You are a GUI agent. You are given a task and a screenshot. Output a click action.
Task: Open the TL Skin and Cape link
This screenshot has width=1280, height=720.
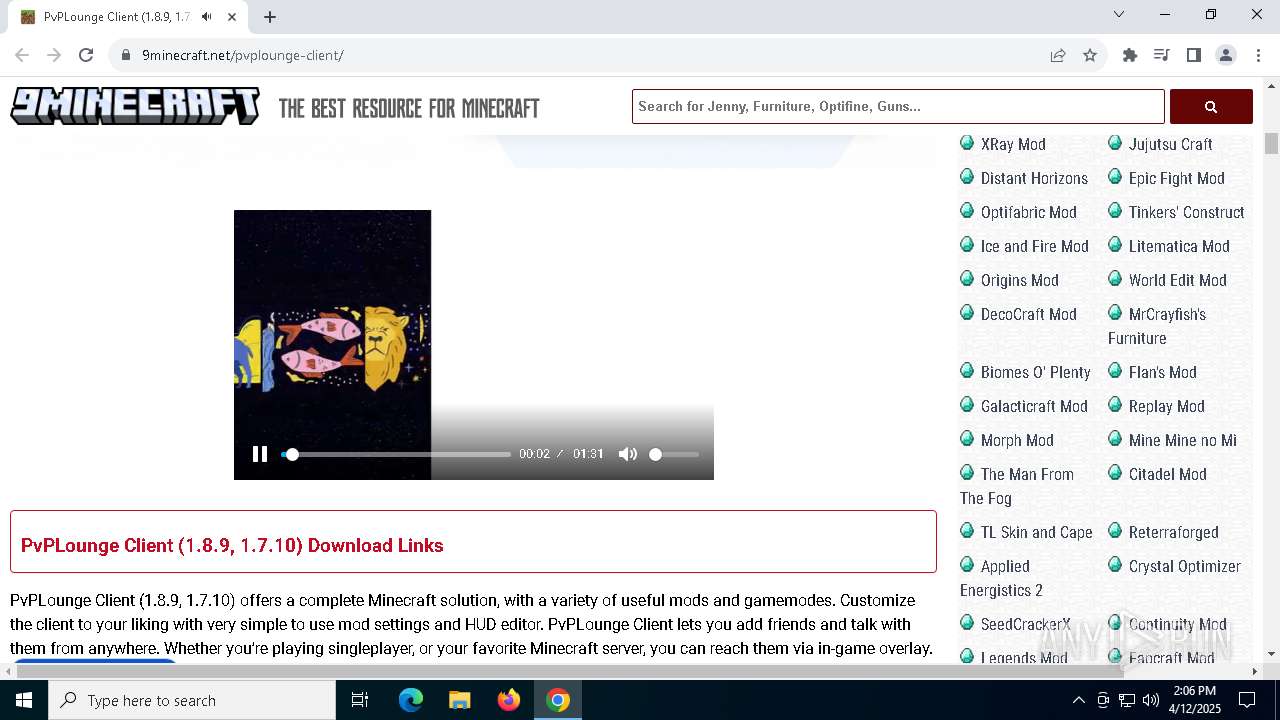1036,532
